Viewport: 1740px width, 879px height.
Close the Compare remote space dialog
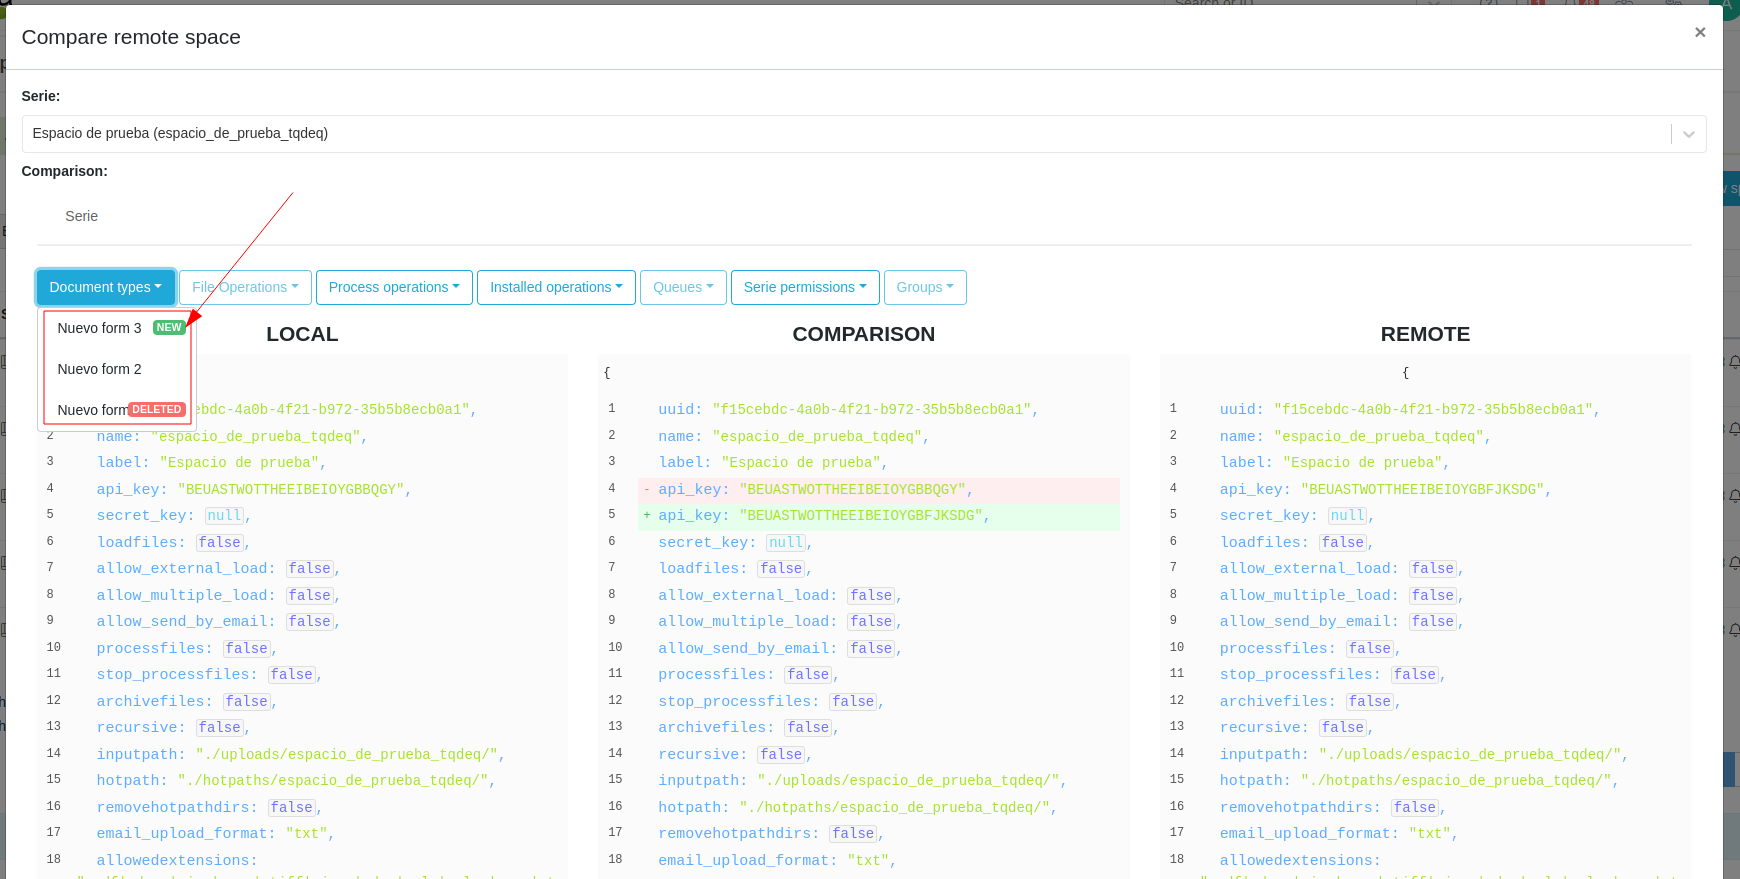[x=1699, y=33]
